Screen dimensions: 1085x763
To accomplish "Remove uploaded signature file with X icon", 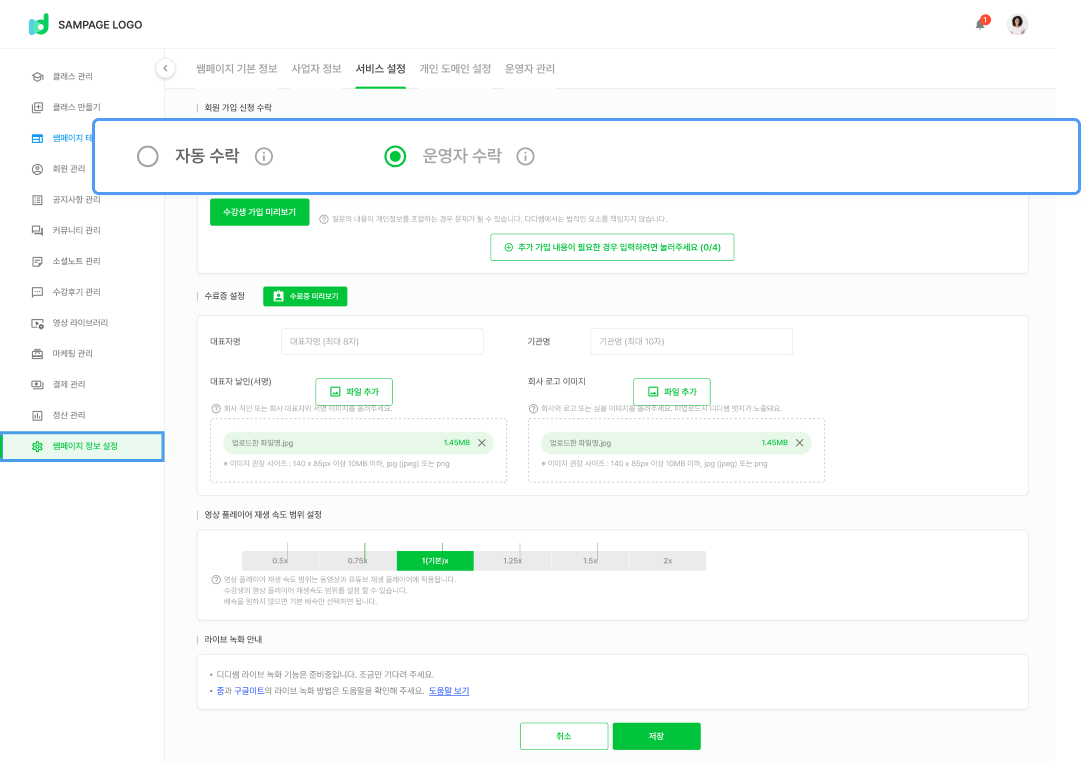I will tap(481, 443).
